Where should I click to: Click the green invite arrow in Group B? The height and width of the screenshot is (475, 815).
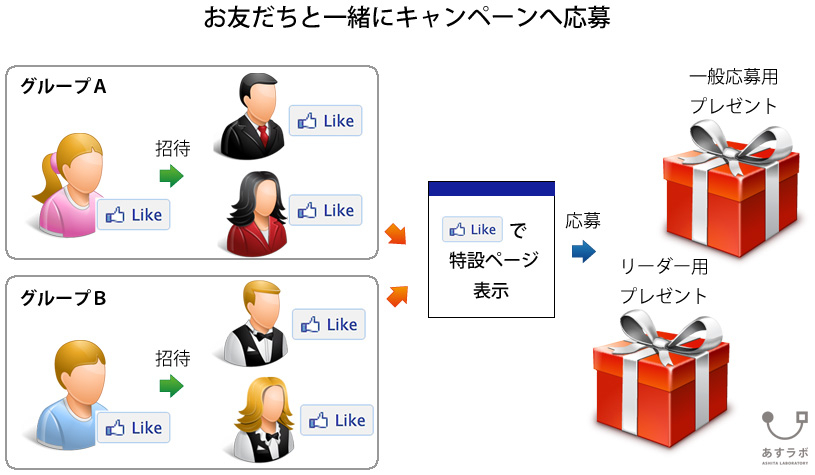[172, 386]
